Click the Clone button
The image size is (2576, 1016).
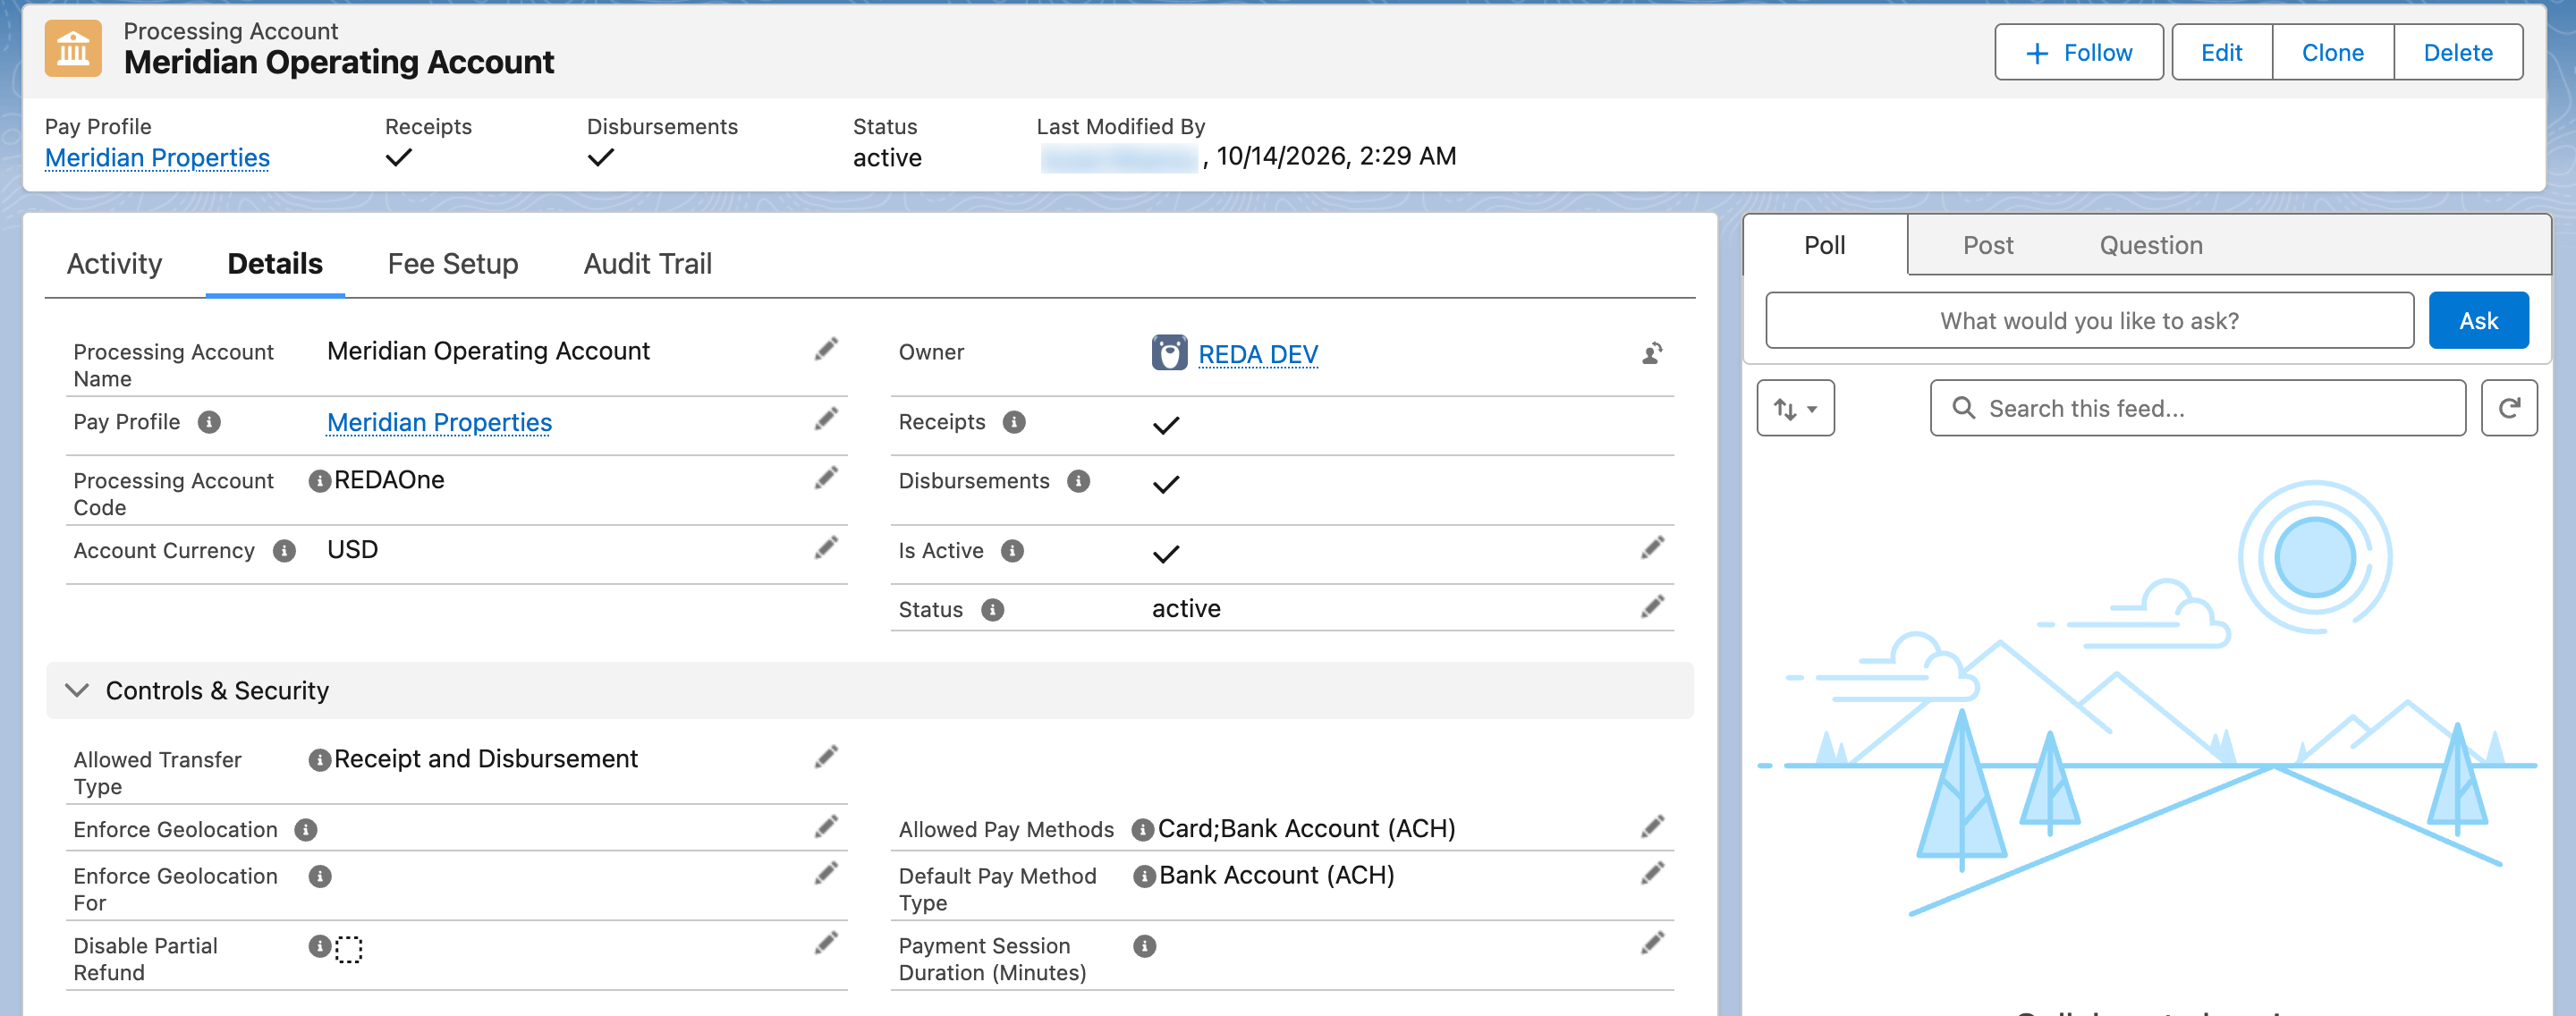(x=2333, y=52)
